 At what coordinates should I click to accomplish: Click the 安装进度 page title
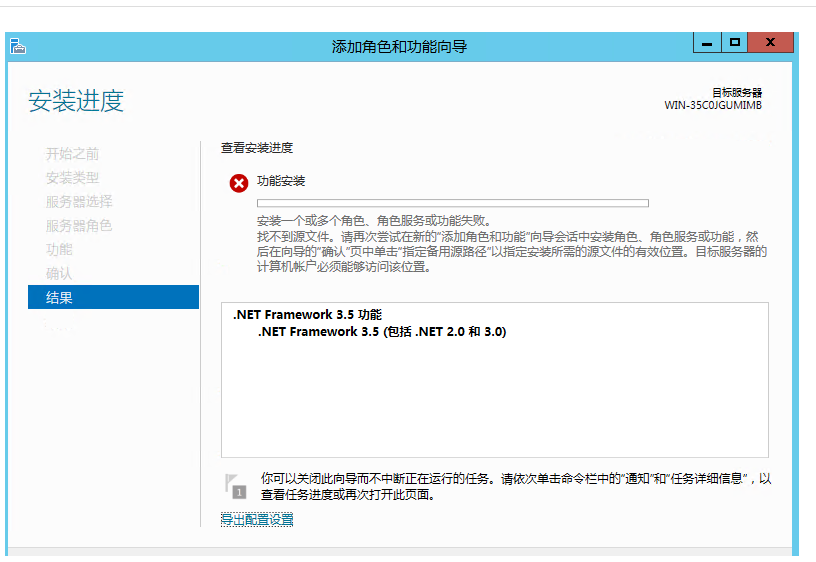click(76, 100)
